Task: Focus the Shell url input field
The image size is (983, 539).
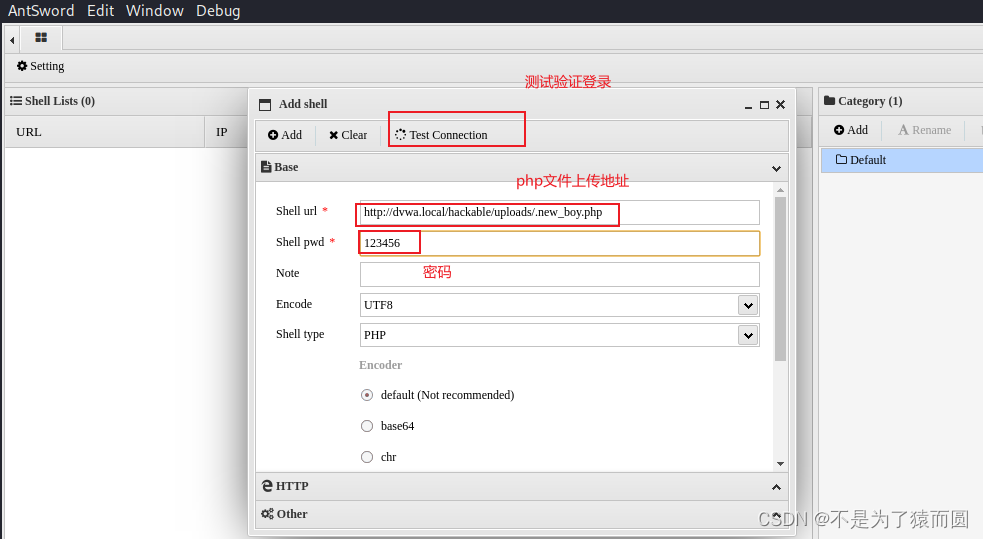Action: (559, 212)
